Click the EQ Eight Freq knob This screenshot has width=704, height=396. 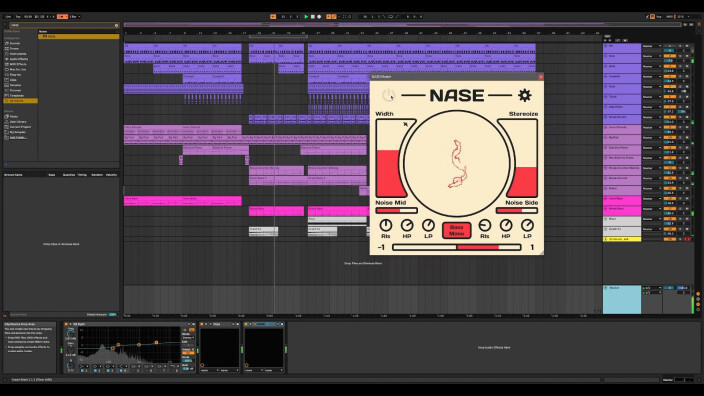tap(70, 334)
